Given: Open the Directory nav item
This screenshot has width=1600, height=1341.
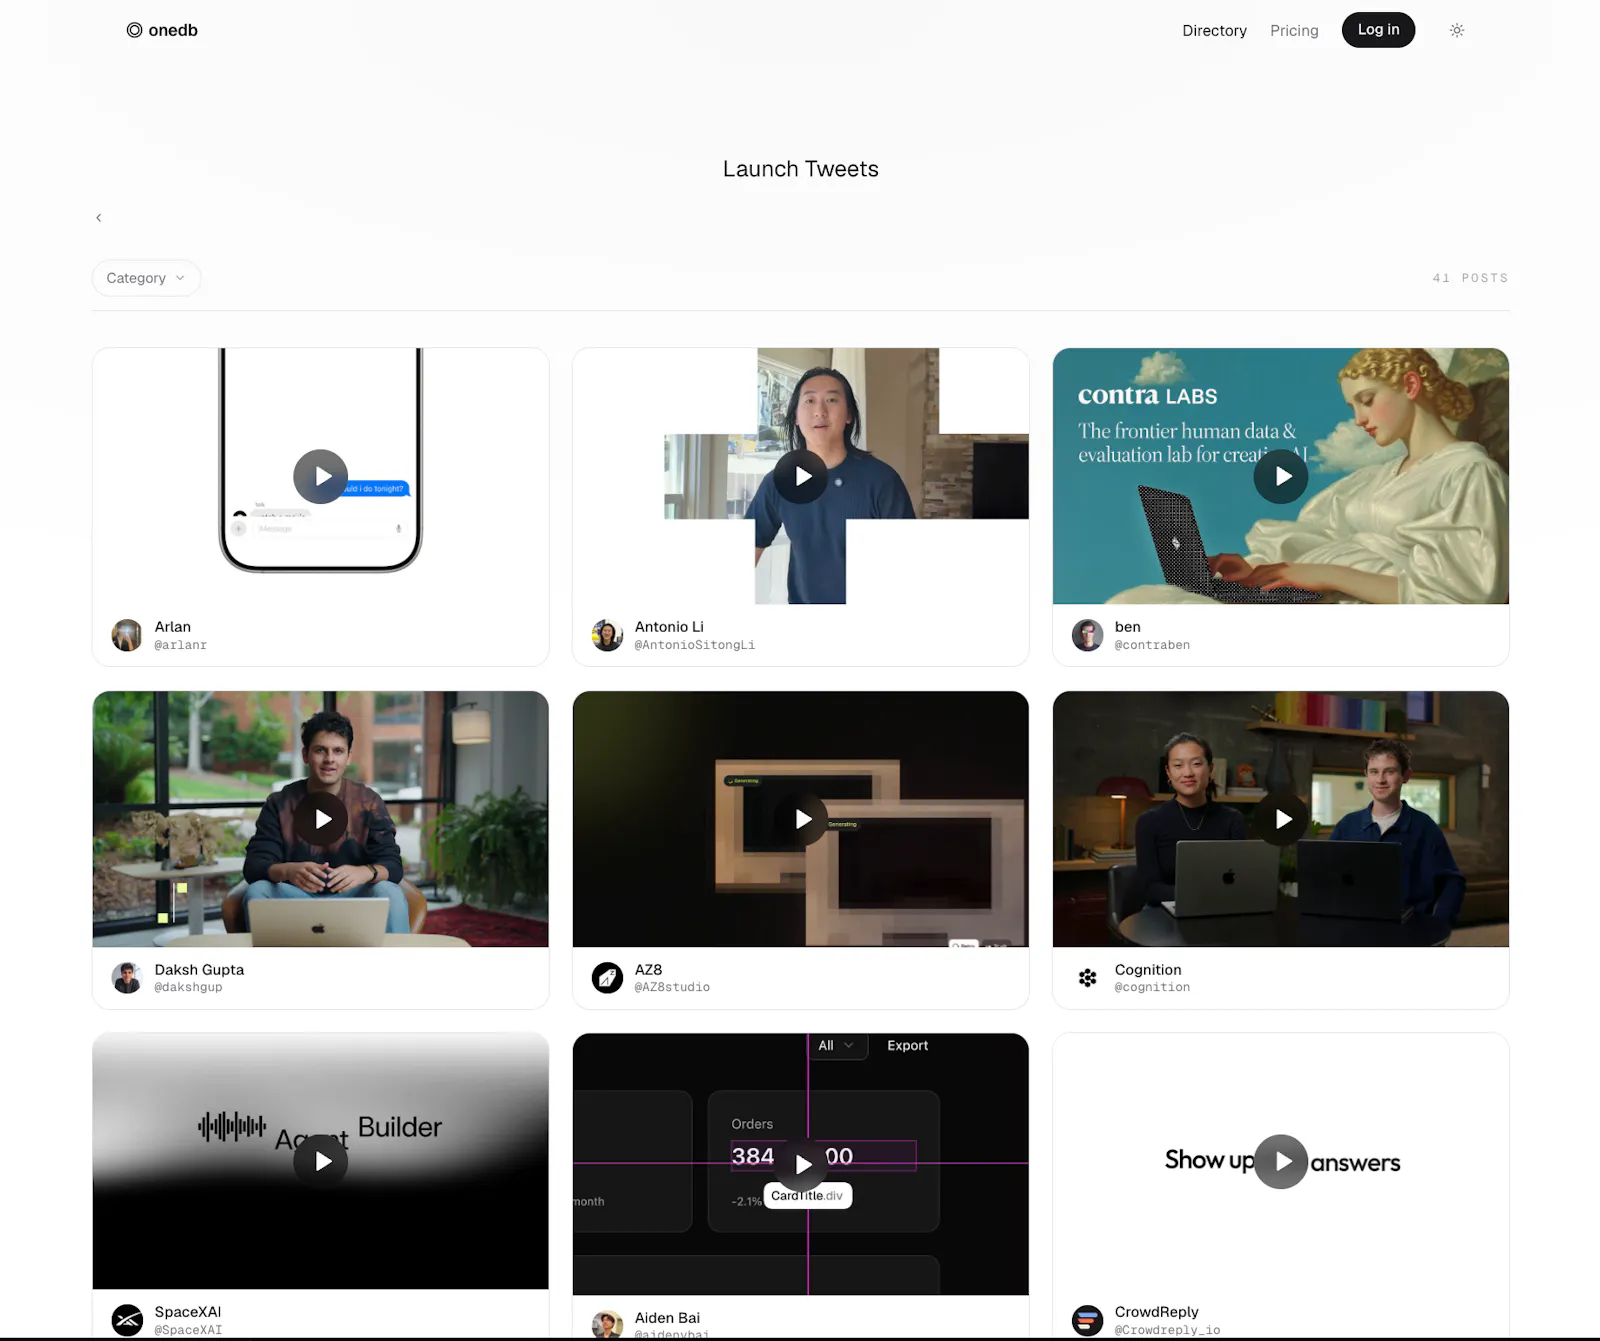Looking at the screenshot, I should 1214,30.
